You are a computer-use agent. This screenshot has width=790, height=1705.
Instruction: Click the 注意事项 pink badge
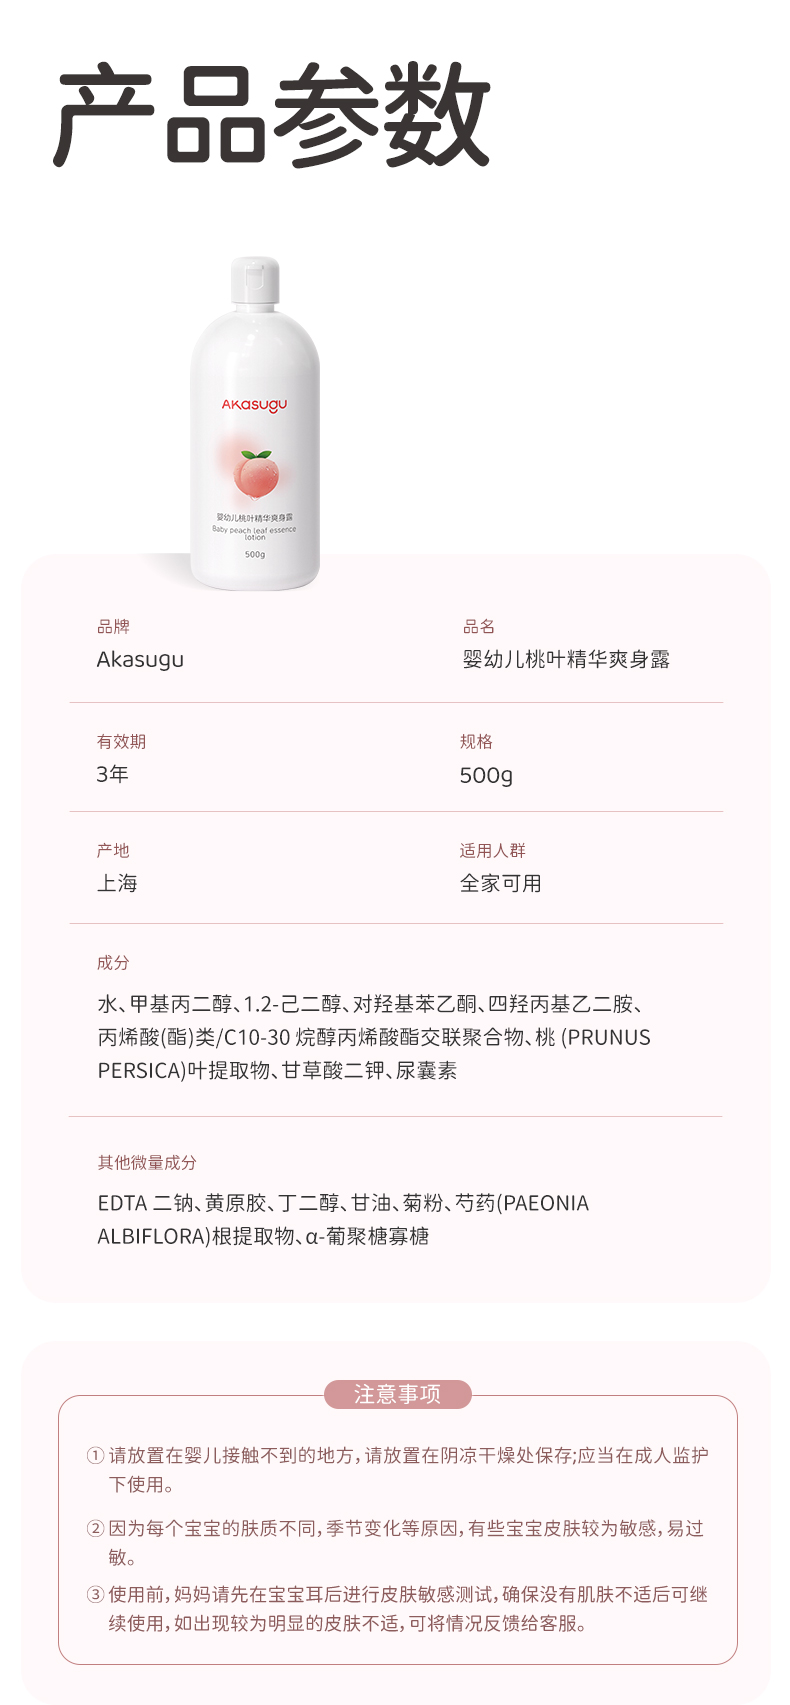tap(397, 1394)
